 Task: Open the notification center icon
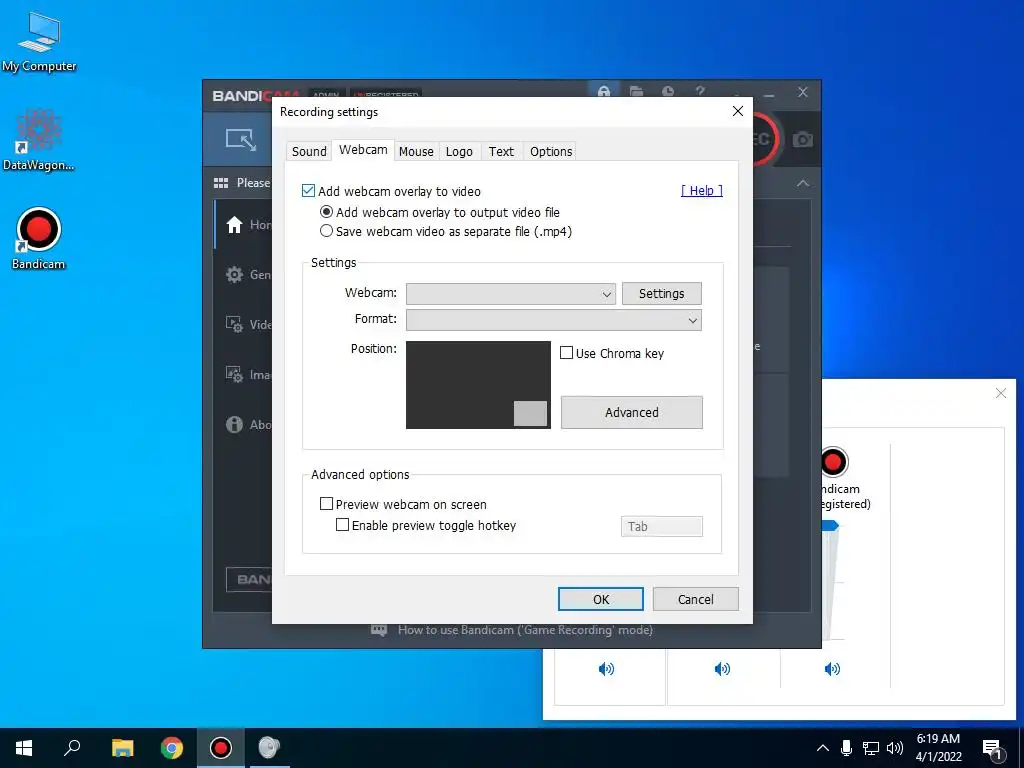992,749
